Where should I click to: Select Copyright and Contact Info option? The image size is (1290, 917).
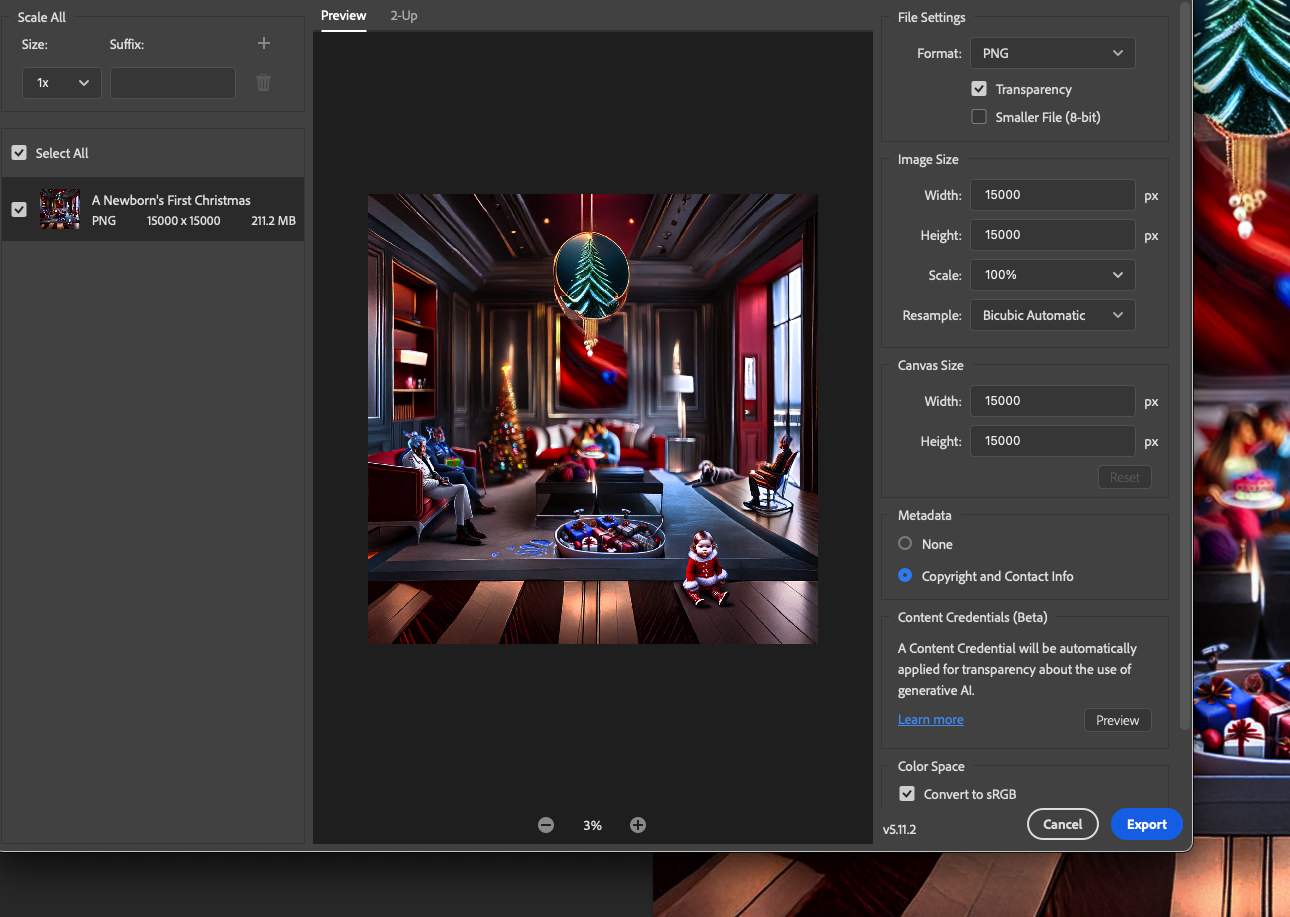(x=905, y=576)
